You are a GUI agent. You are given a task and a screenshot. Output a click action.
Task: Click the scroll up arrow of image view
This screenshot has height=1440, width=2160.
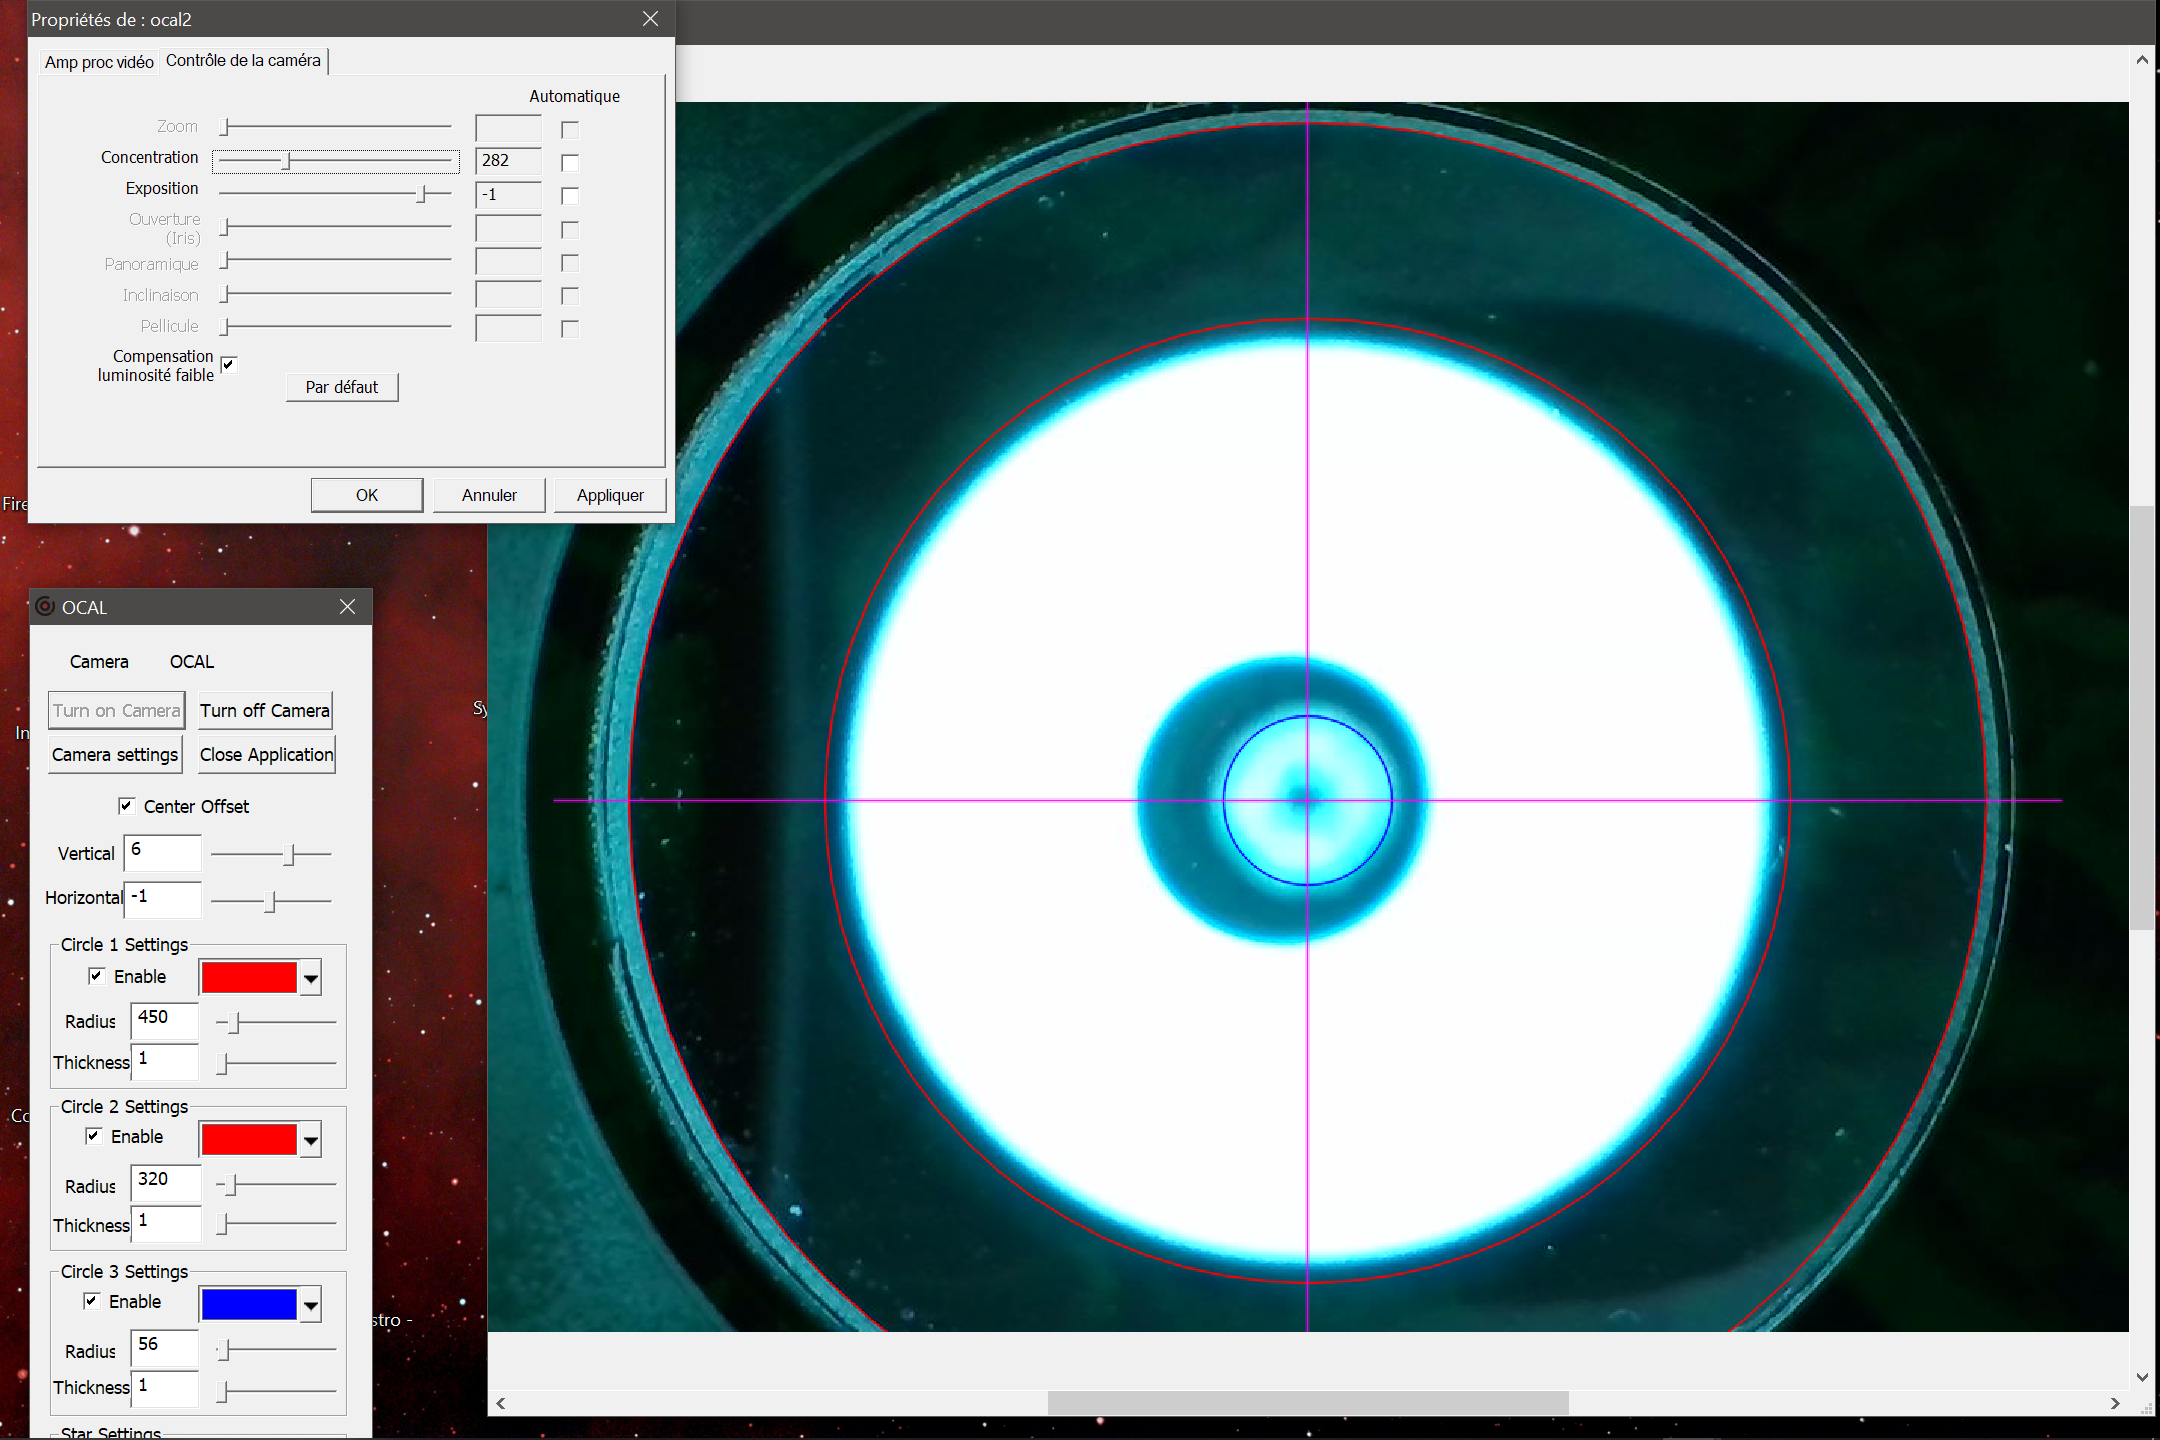pyautogui.click(x=2142, y=60)
